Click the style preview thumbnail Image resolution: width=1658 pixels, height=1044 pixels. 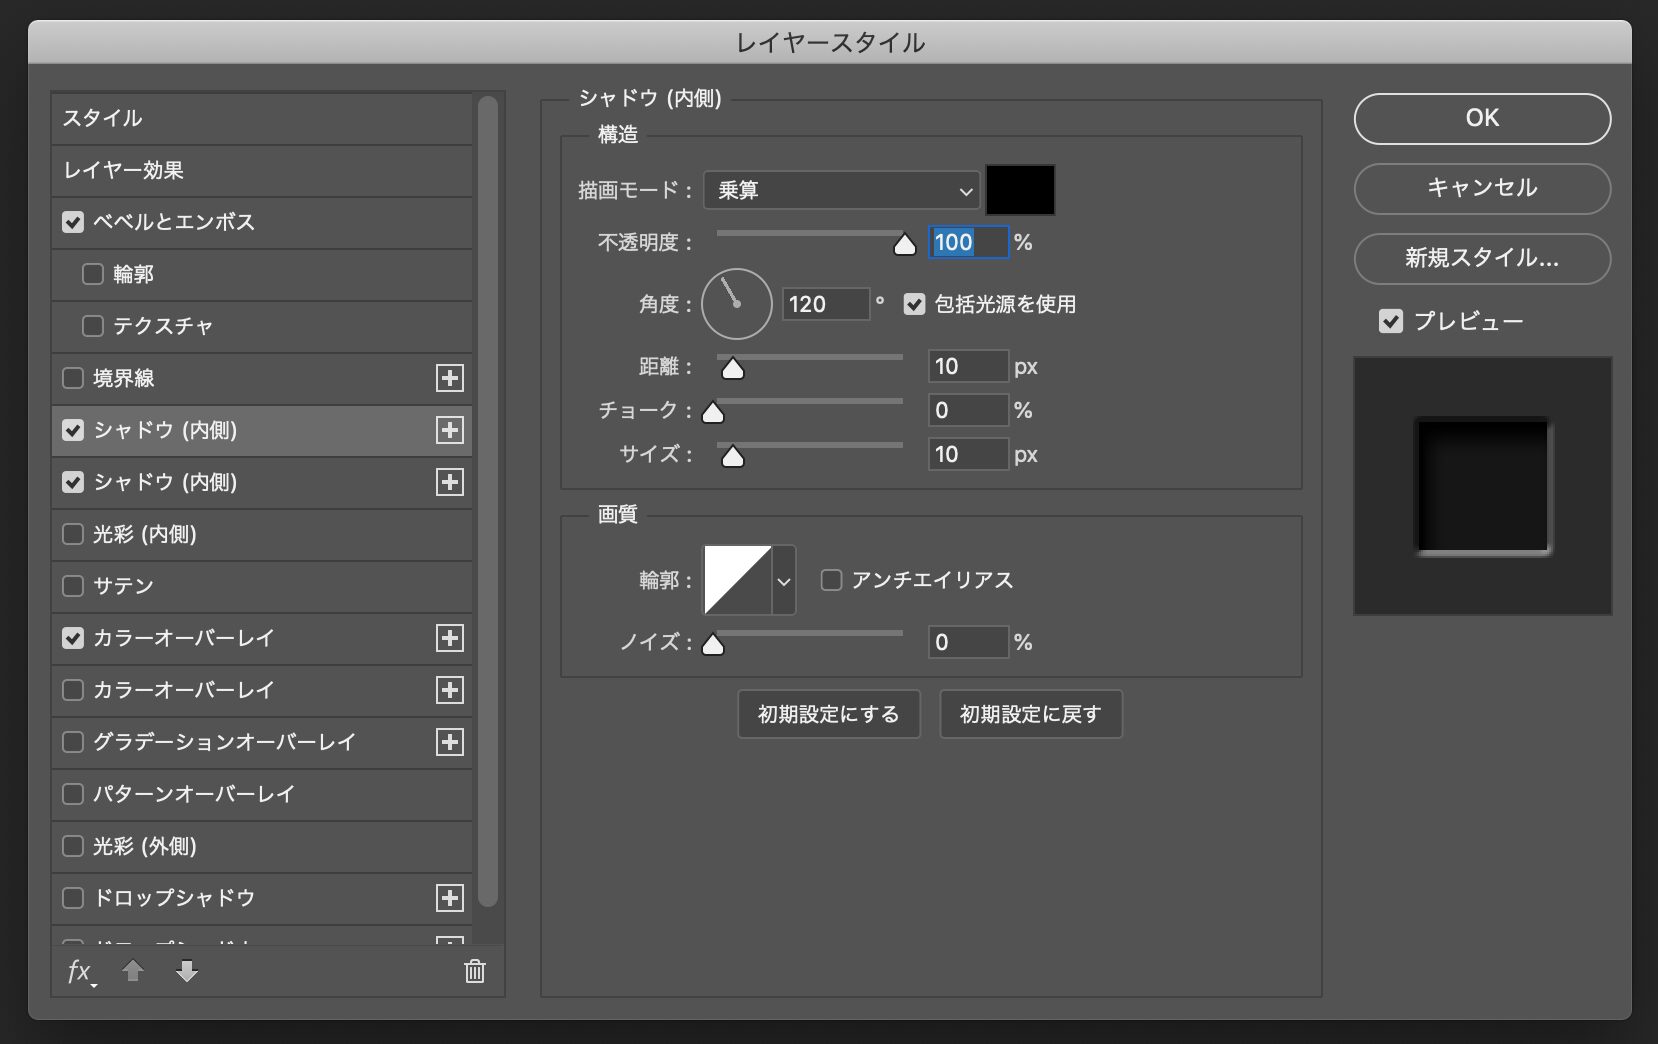(x=1482, y=486)
